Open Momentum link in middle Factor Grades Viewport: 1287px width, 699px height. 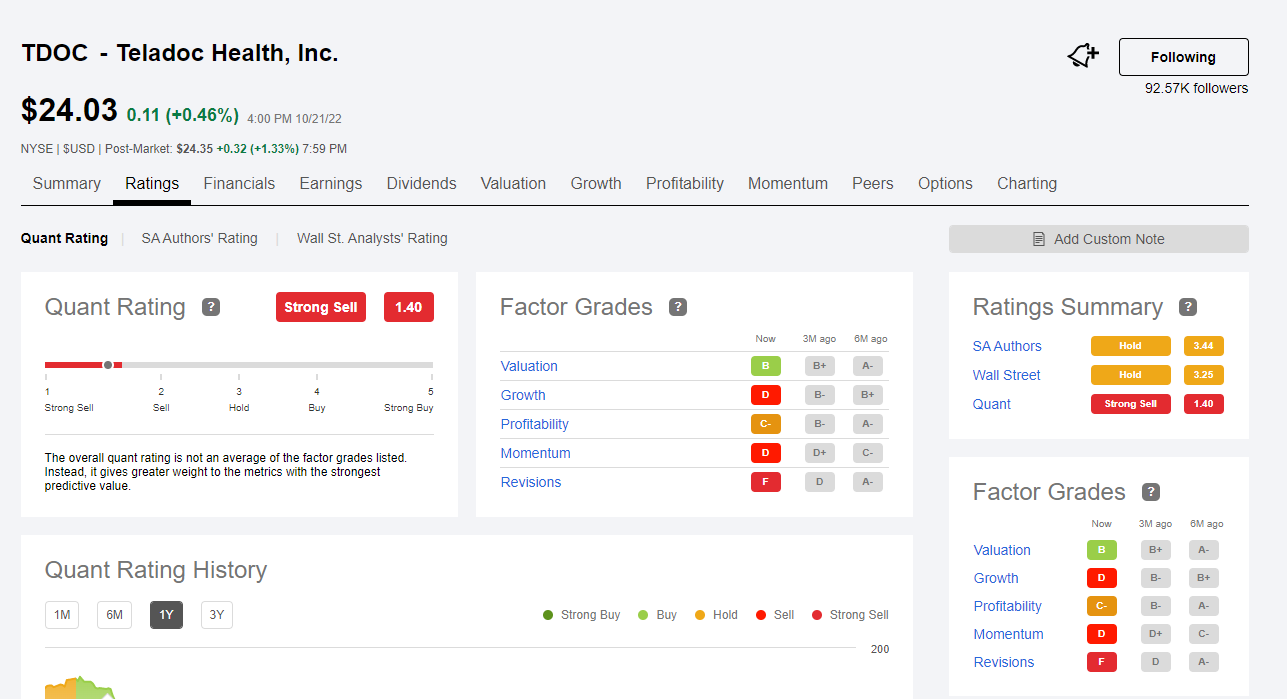click(x=536, y=453)
